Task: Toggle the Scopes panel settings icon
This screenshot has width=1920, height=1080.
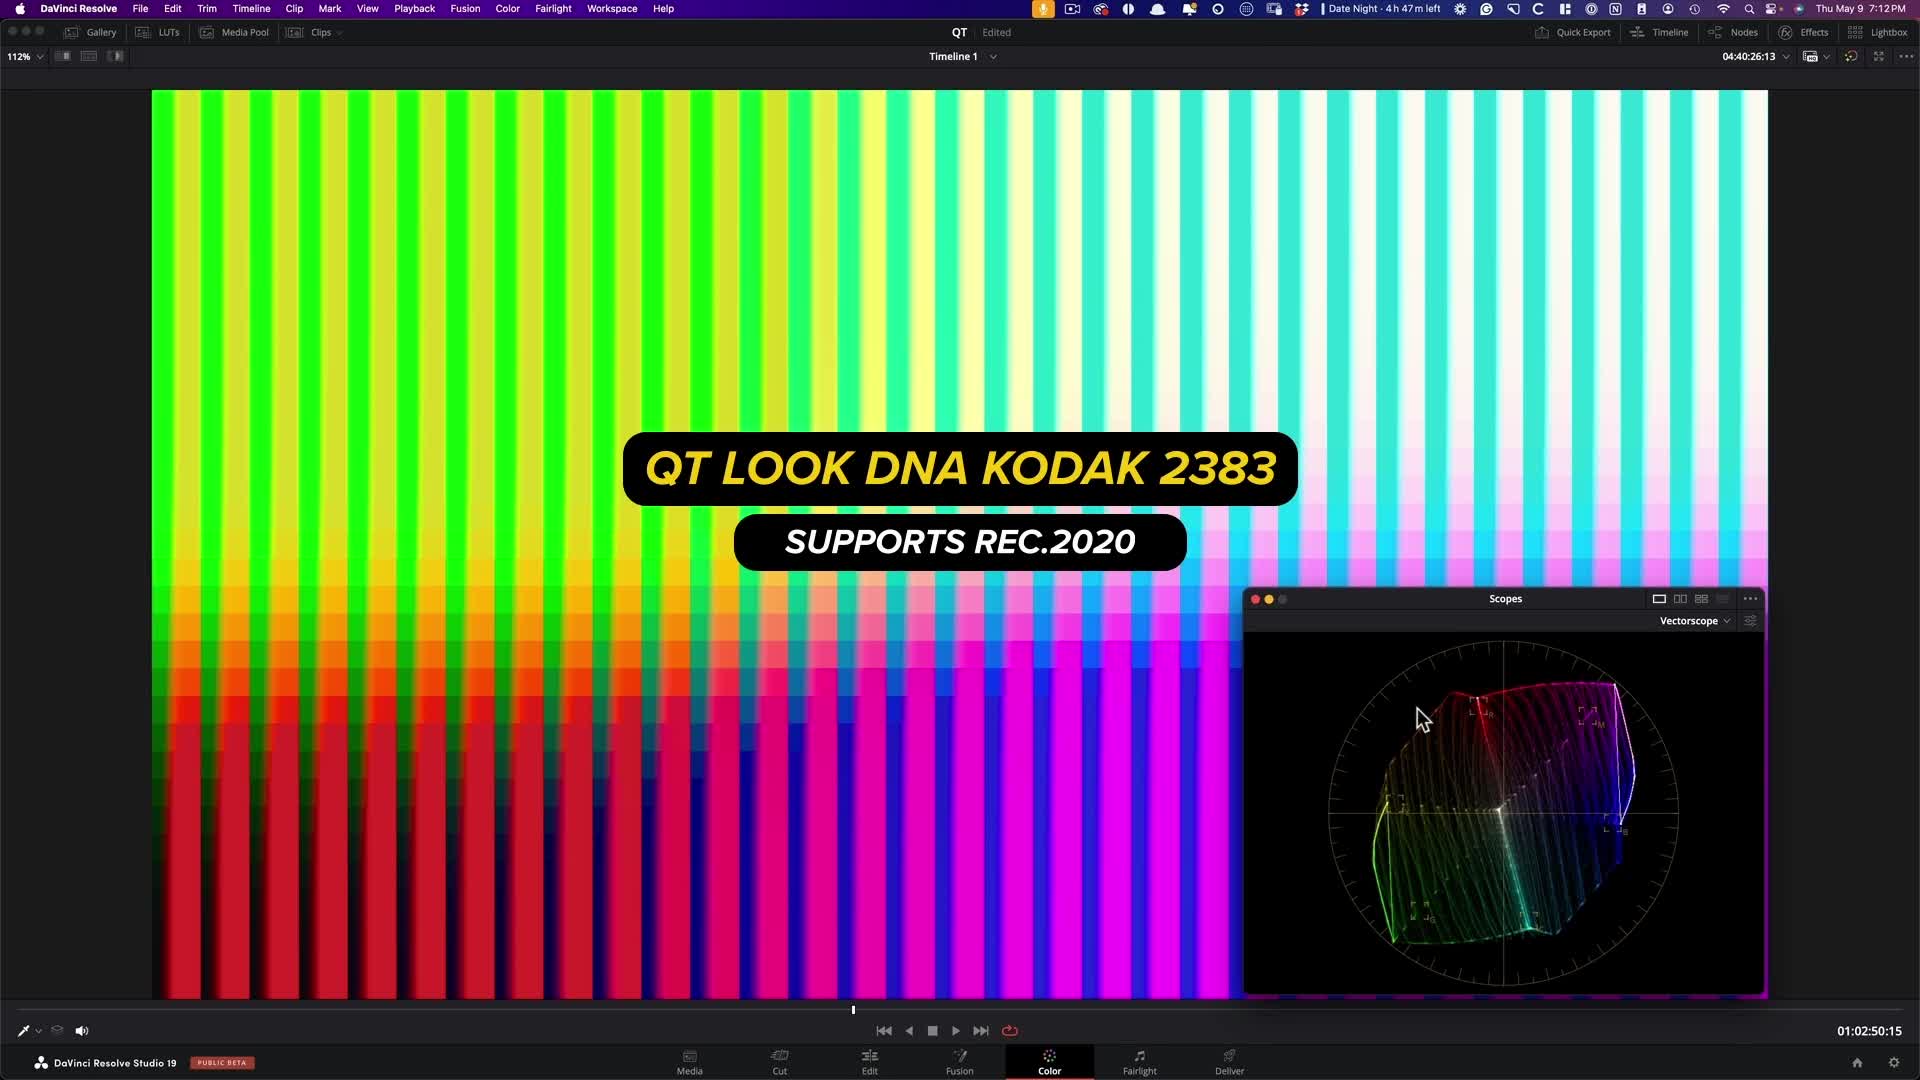Action: 1750,621
